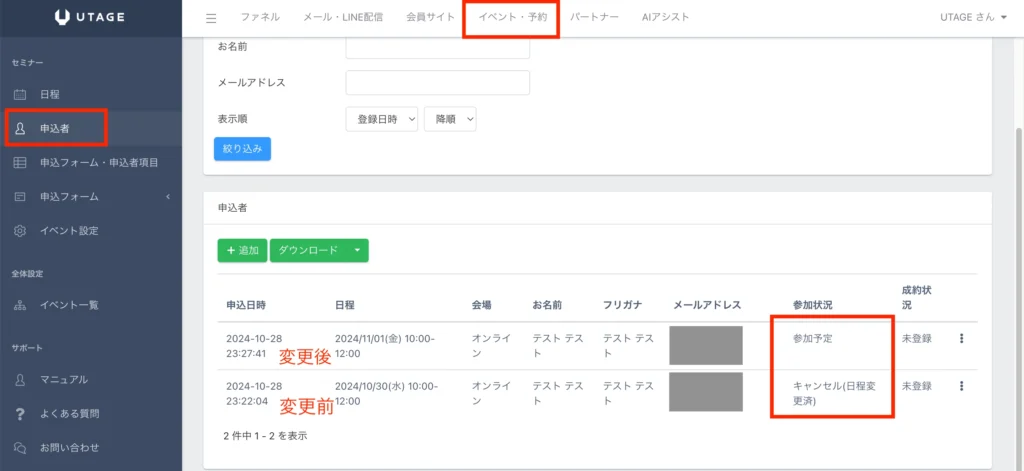Open the イベント・予約 menu tab
Viewport: 1024px width, 471px height.
[511, 18]
